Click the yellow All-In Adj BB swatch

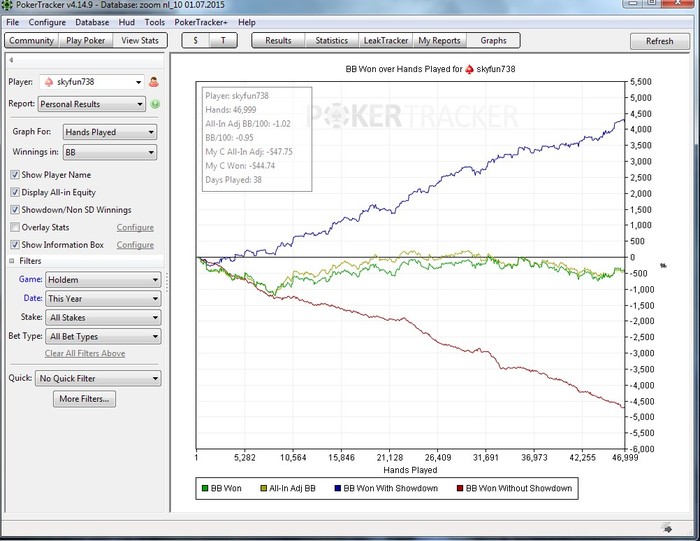pyautogui.click(x=263, y=488)
